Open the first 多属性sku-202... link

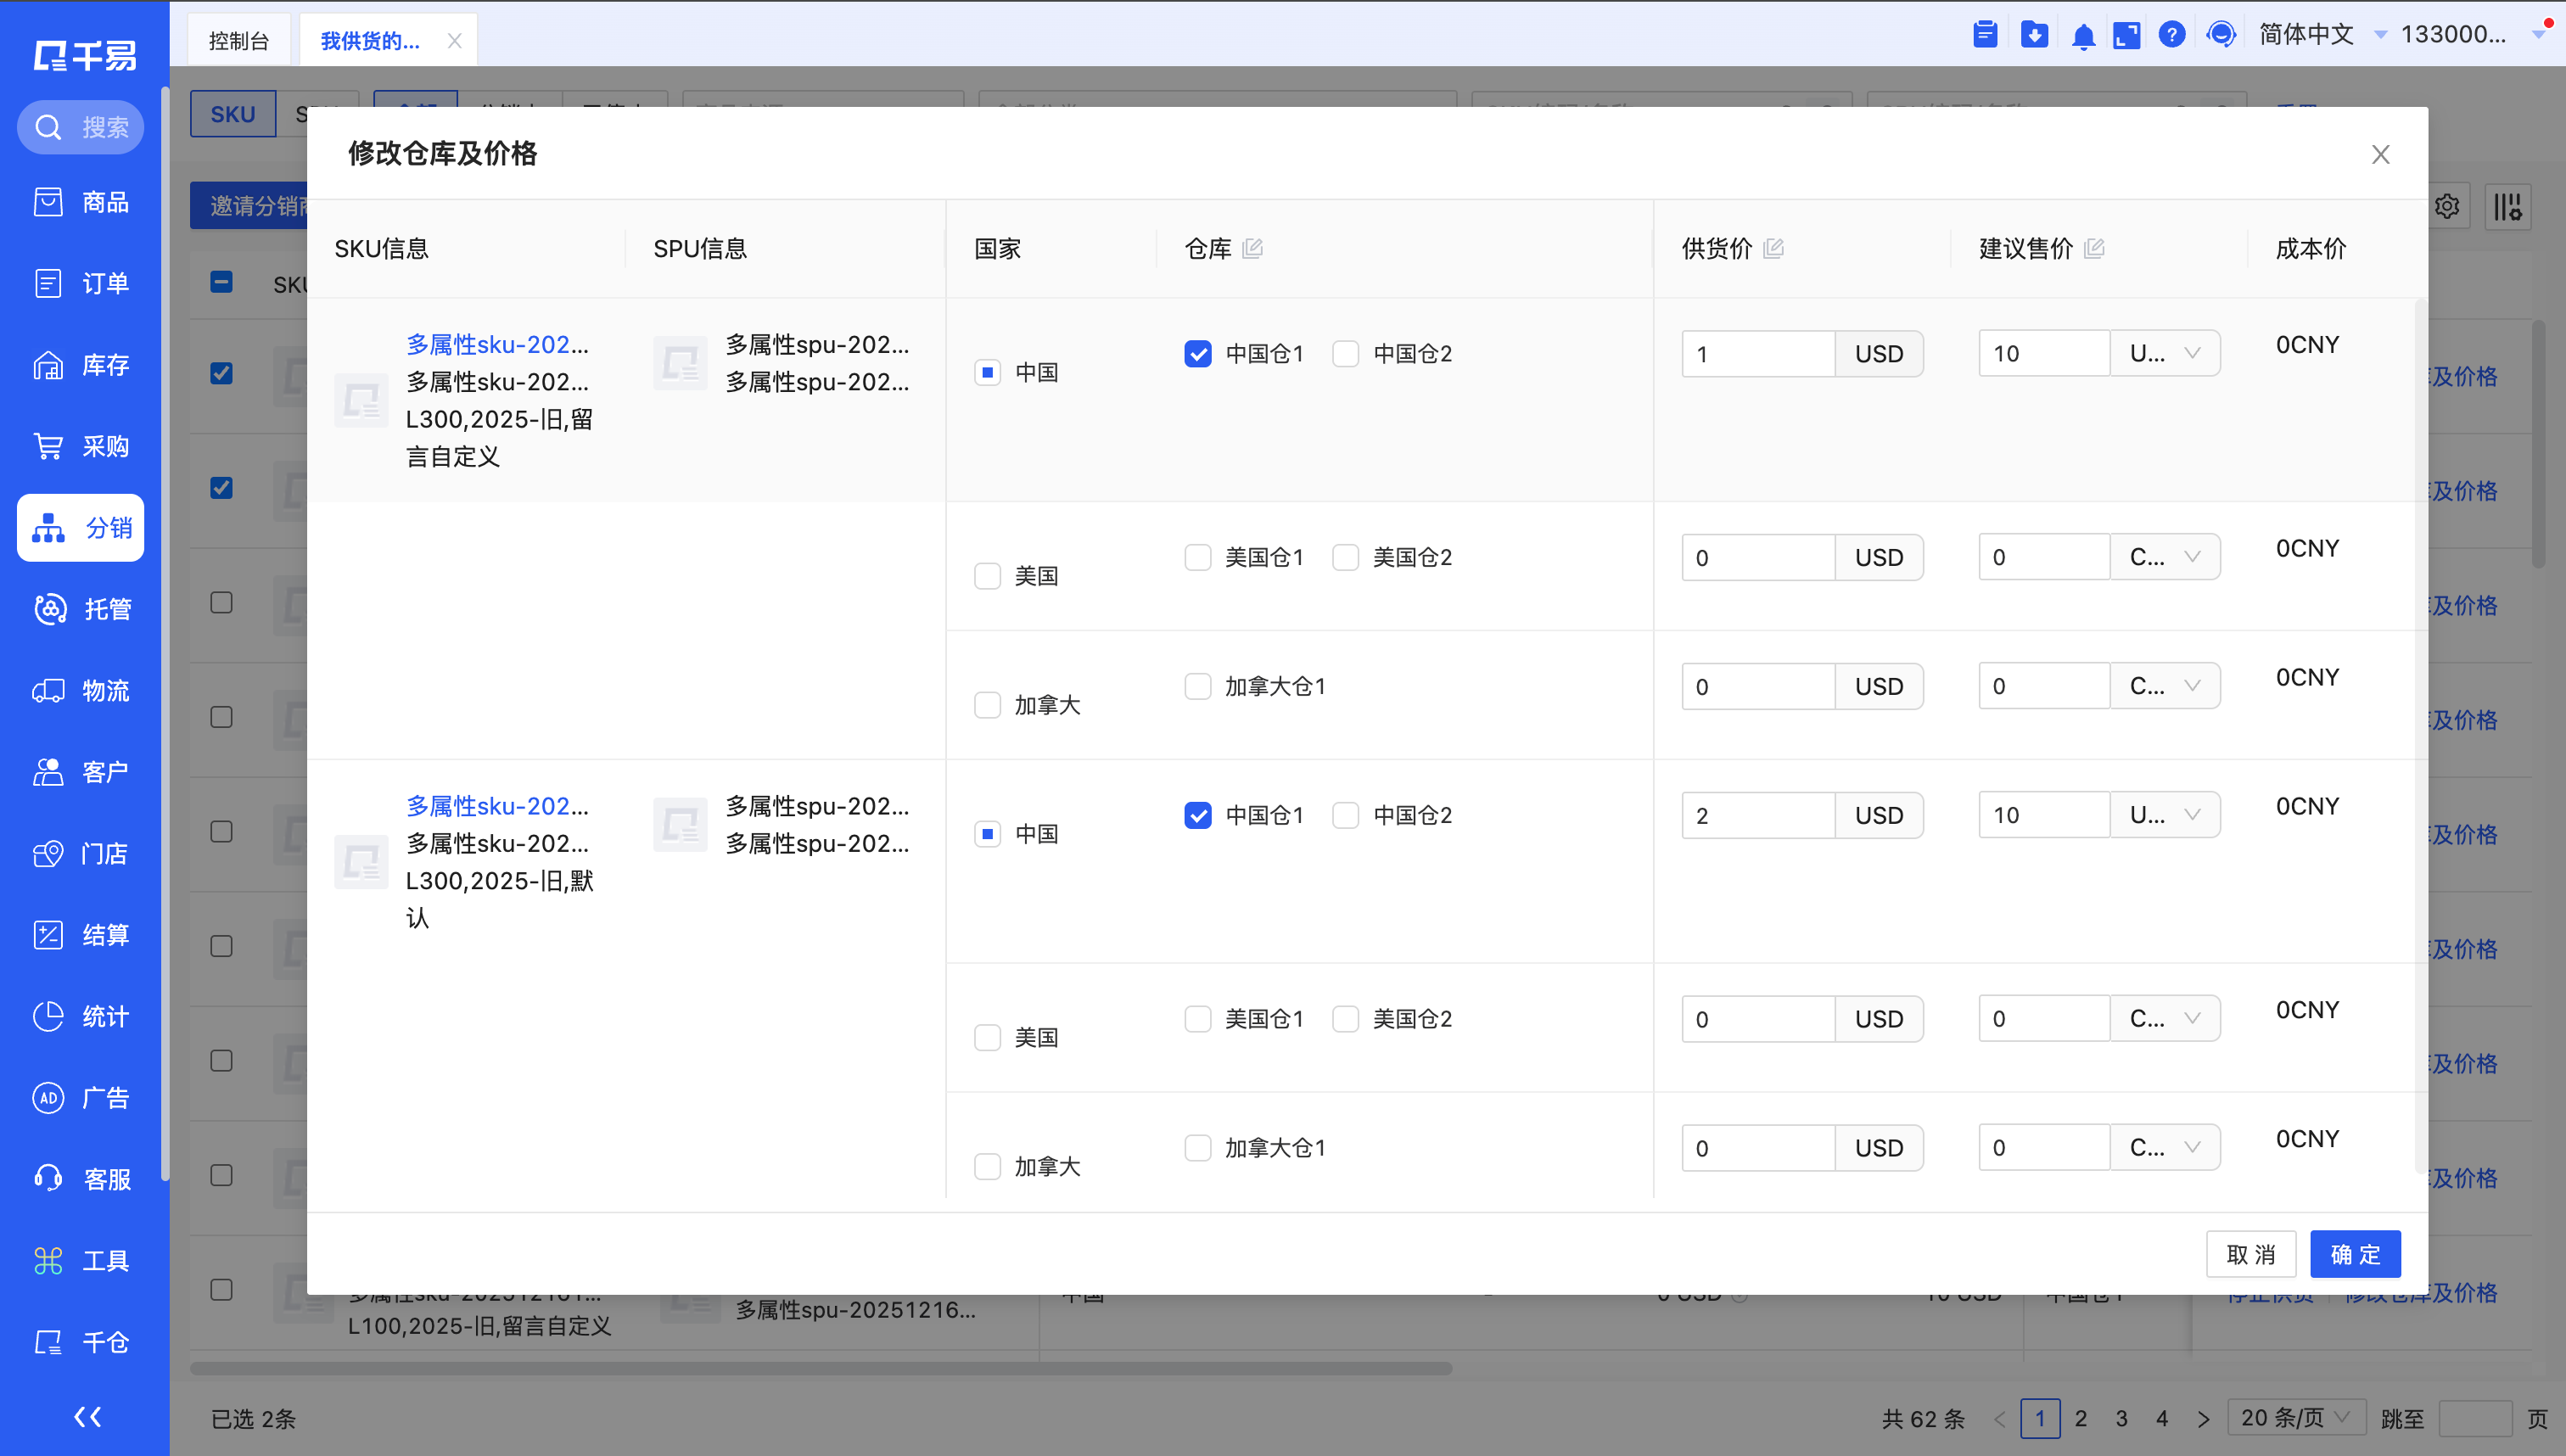[x=497, y=344]
